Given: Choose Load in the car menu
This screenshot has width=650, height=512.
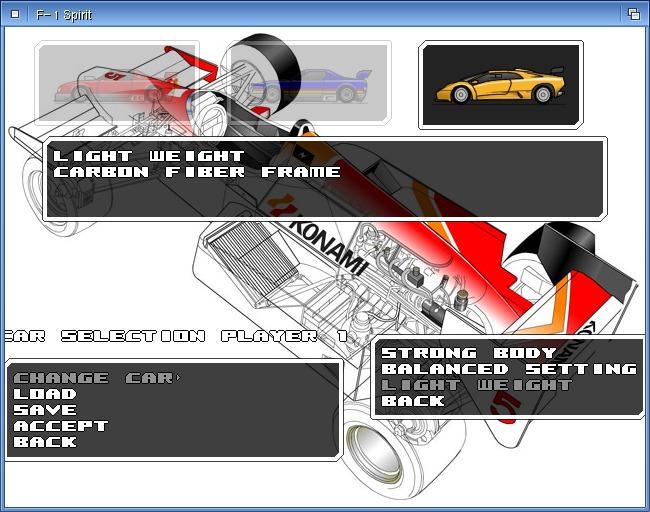Looking at the screenshot, I should (45, 394).
